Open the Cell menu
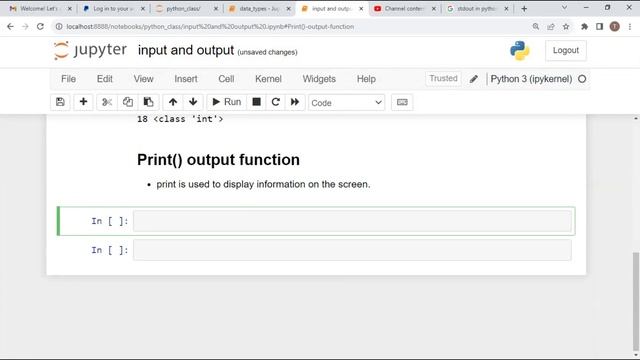Screen dimensions: 640x360 (226, 79)
